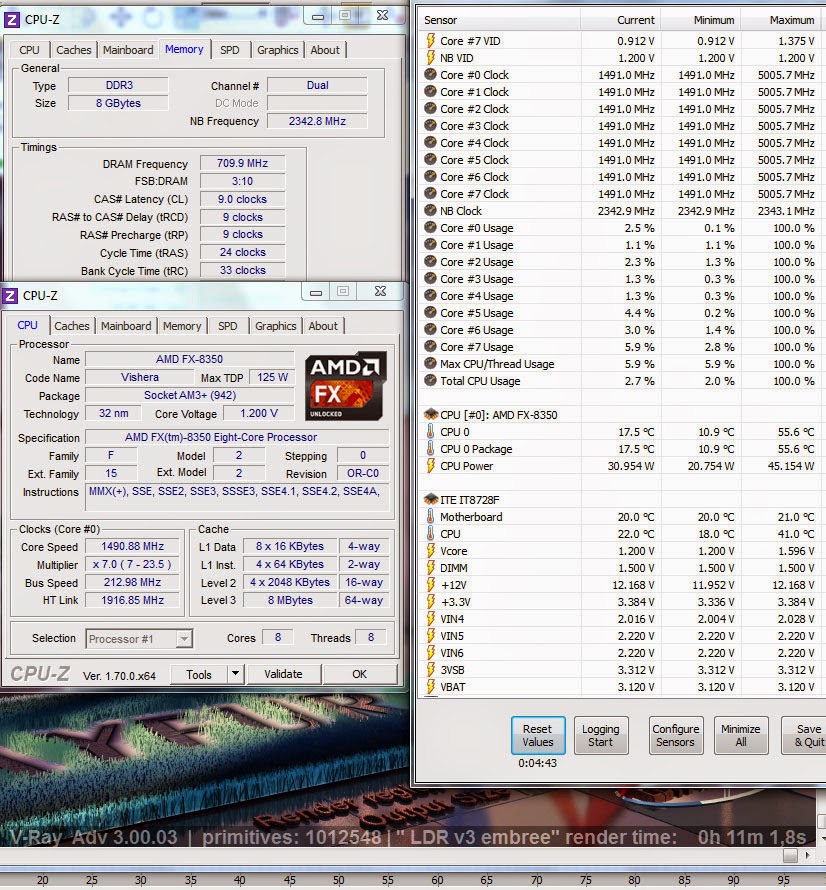Click the Sensor column header
Image resolution: width=826 pixels, height=890 pixels.
click(500, 20)
